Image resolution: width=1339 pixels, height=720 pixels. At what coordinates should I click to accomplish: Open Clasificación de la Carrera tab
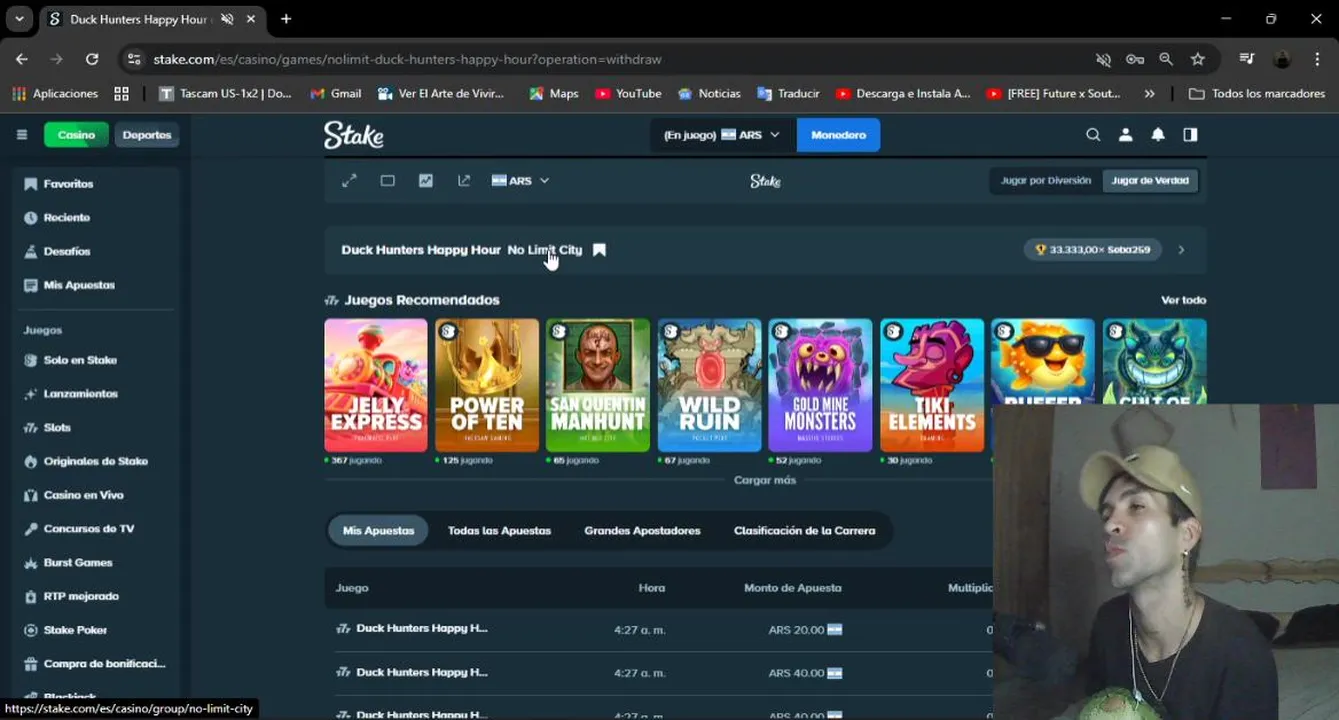tap(804, 531)
